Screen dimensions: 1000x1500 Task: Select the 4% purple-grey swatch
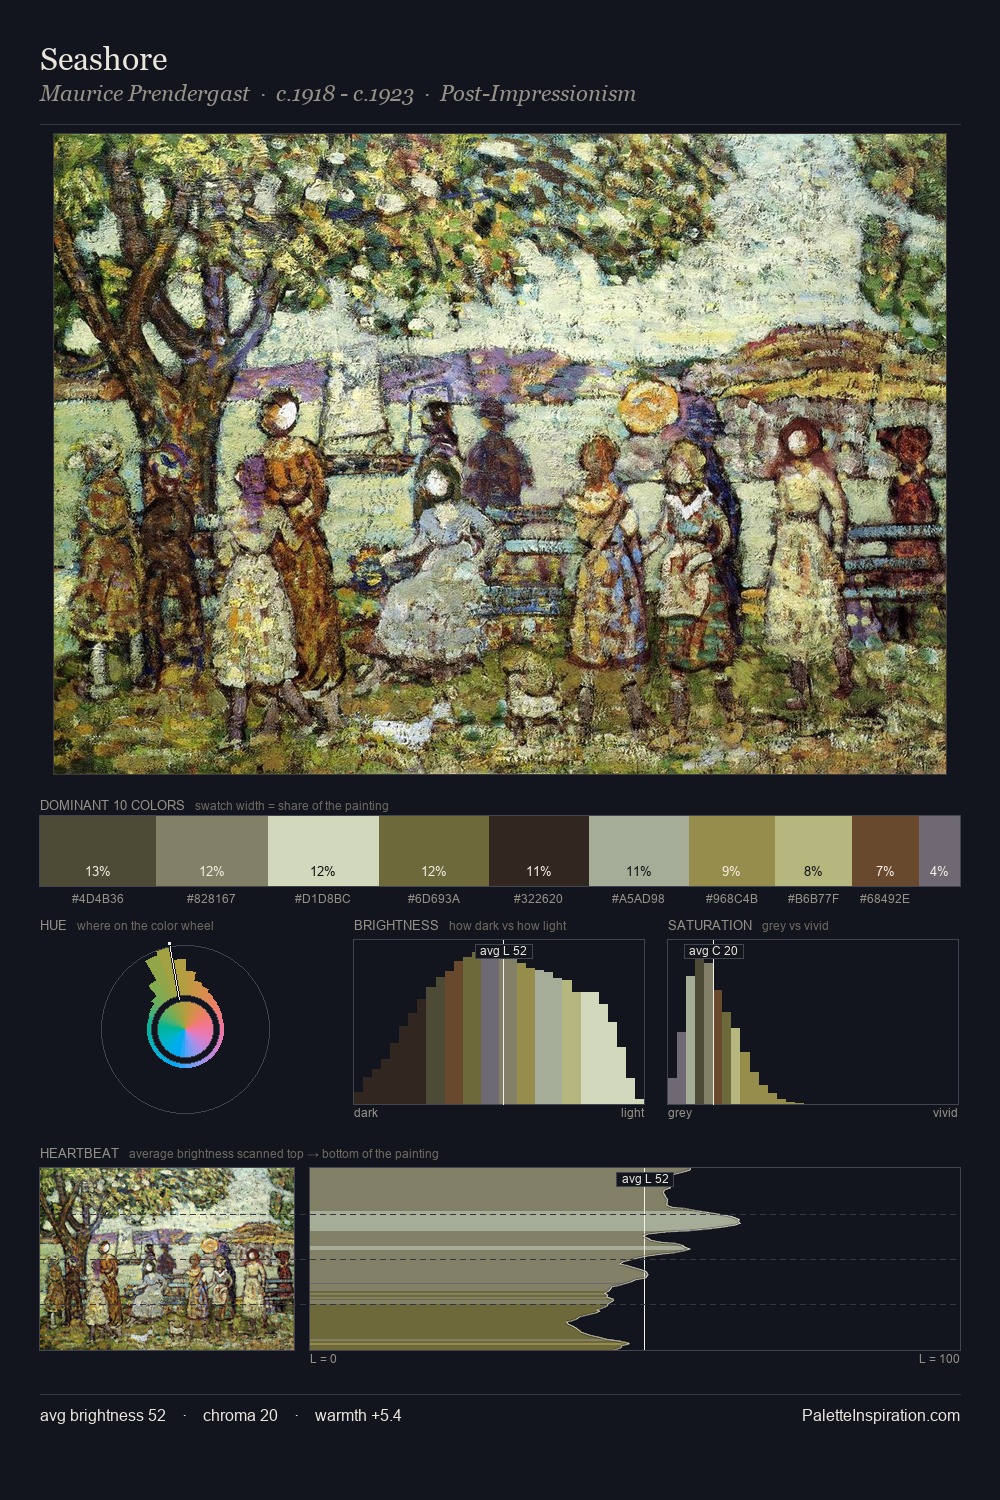coord(939,851)
